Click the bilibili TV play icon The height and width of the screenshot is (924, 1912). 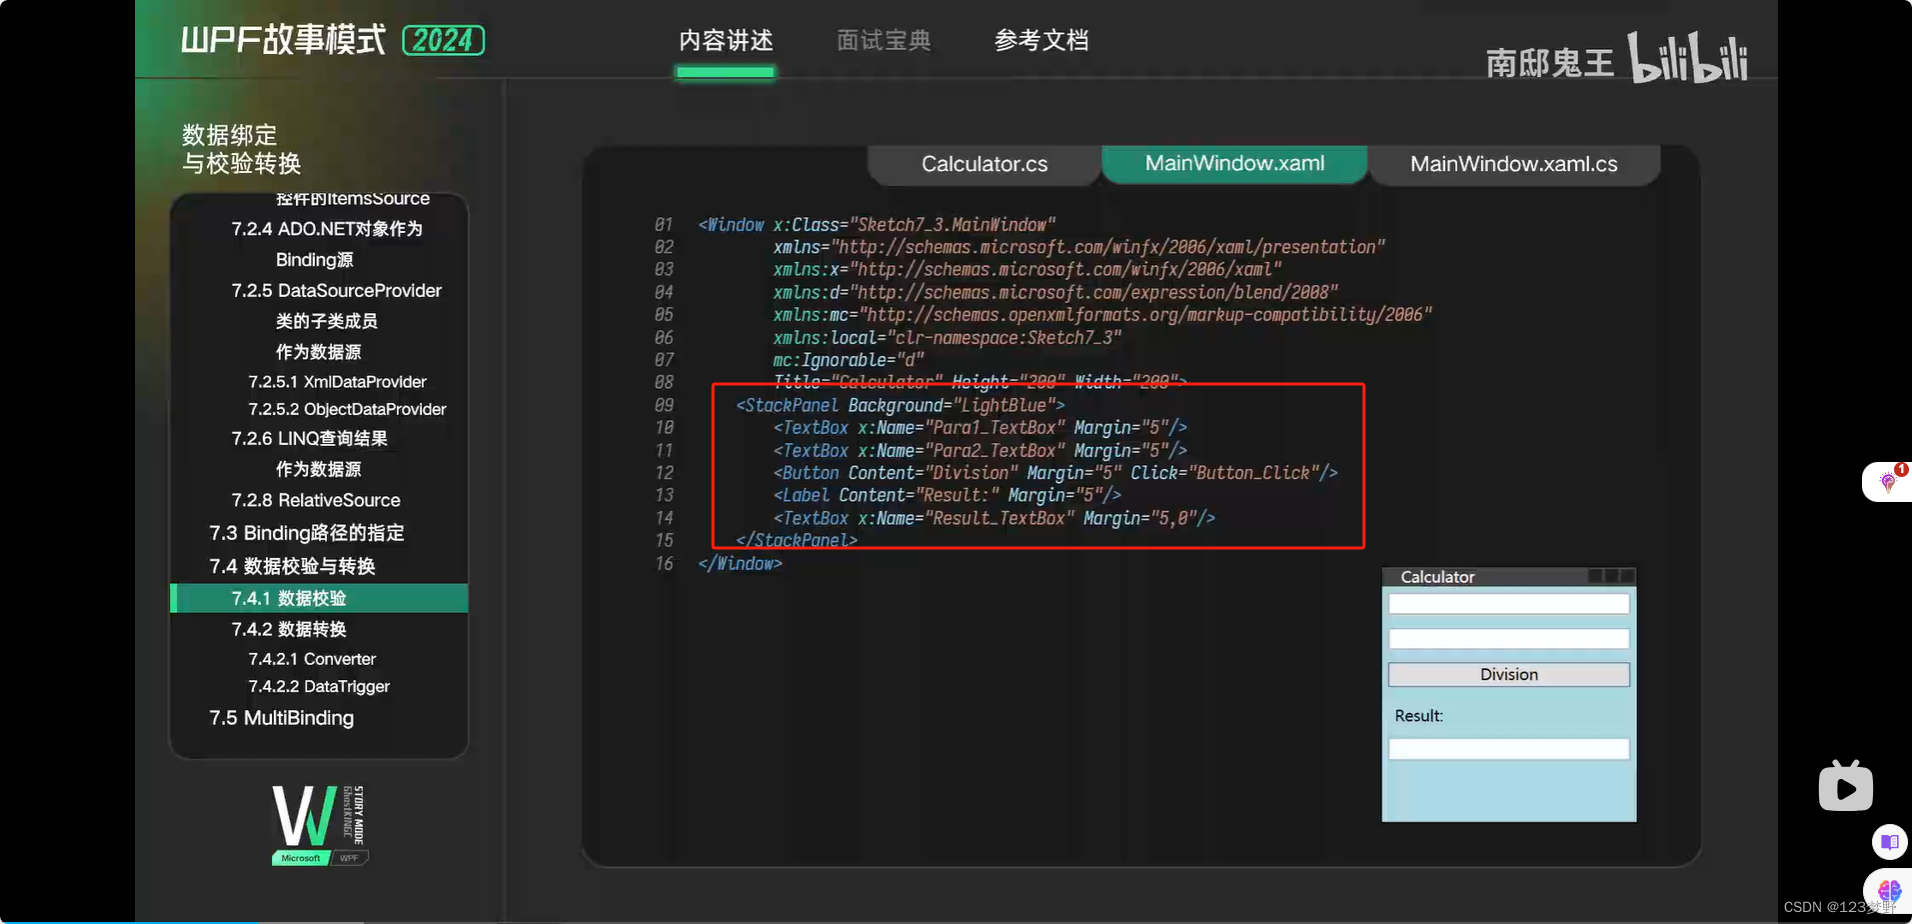pos(1845,786)
